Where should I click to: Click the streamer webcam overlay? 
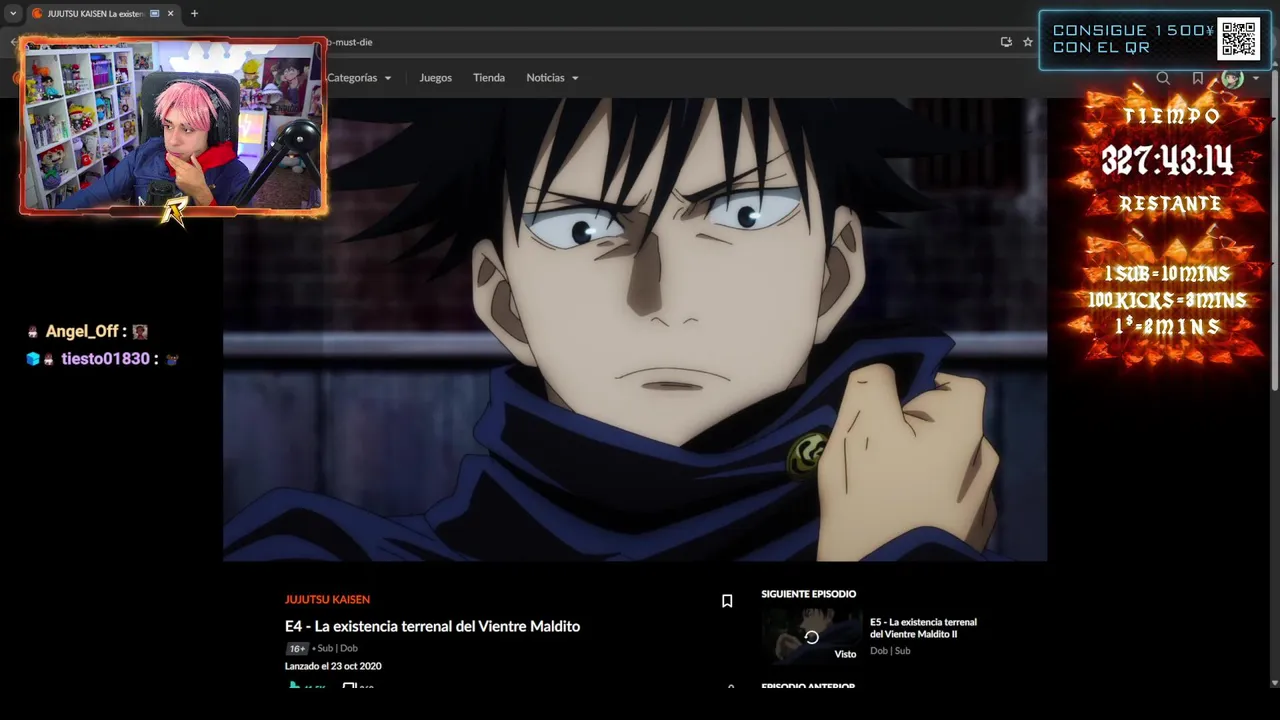click(x=173, y=126)
